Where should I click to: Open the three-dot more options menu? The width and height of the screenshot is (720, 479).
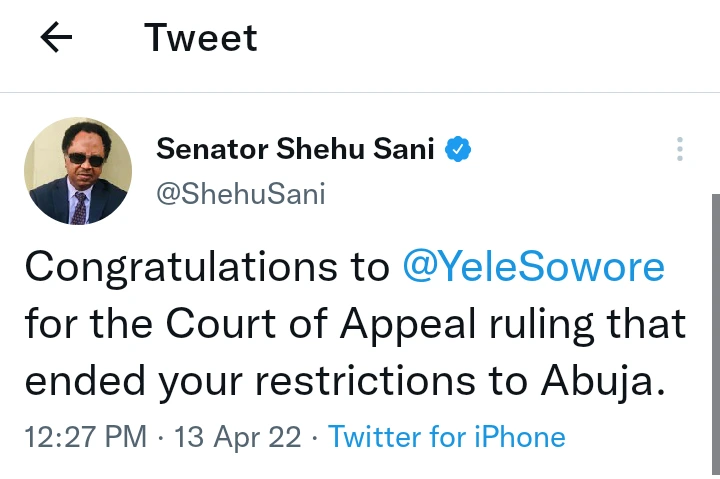pos(680,150)
